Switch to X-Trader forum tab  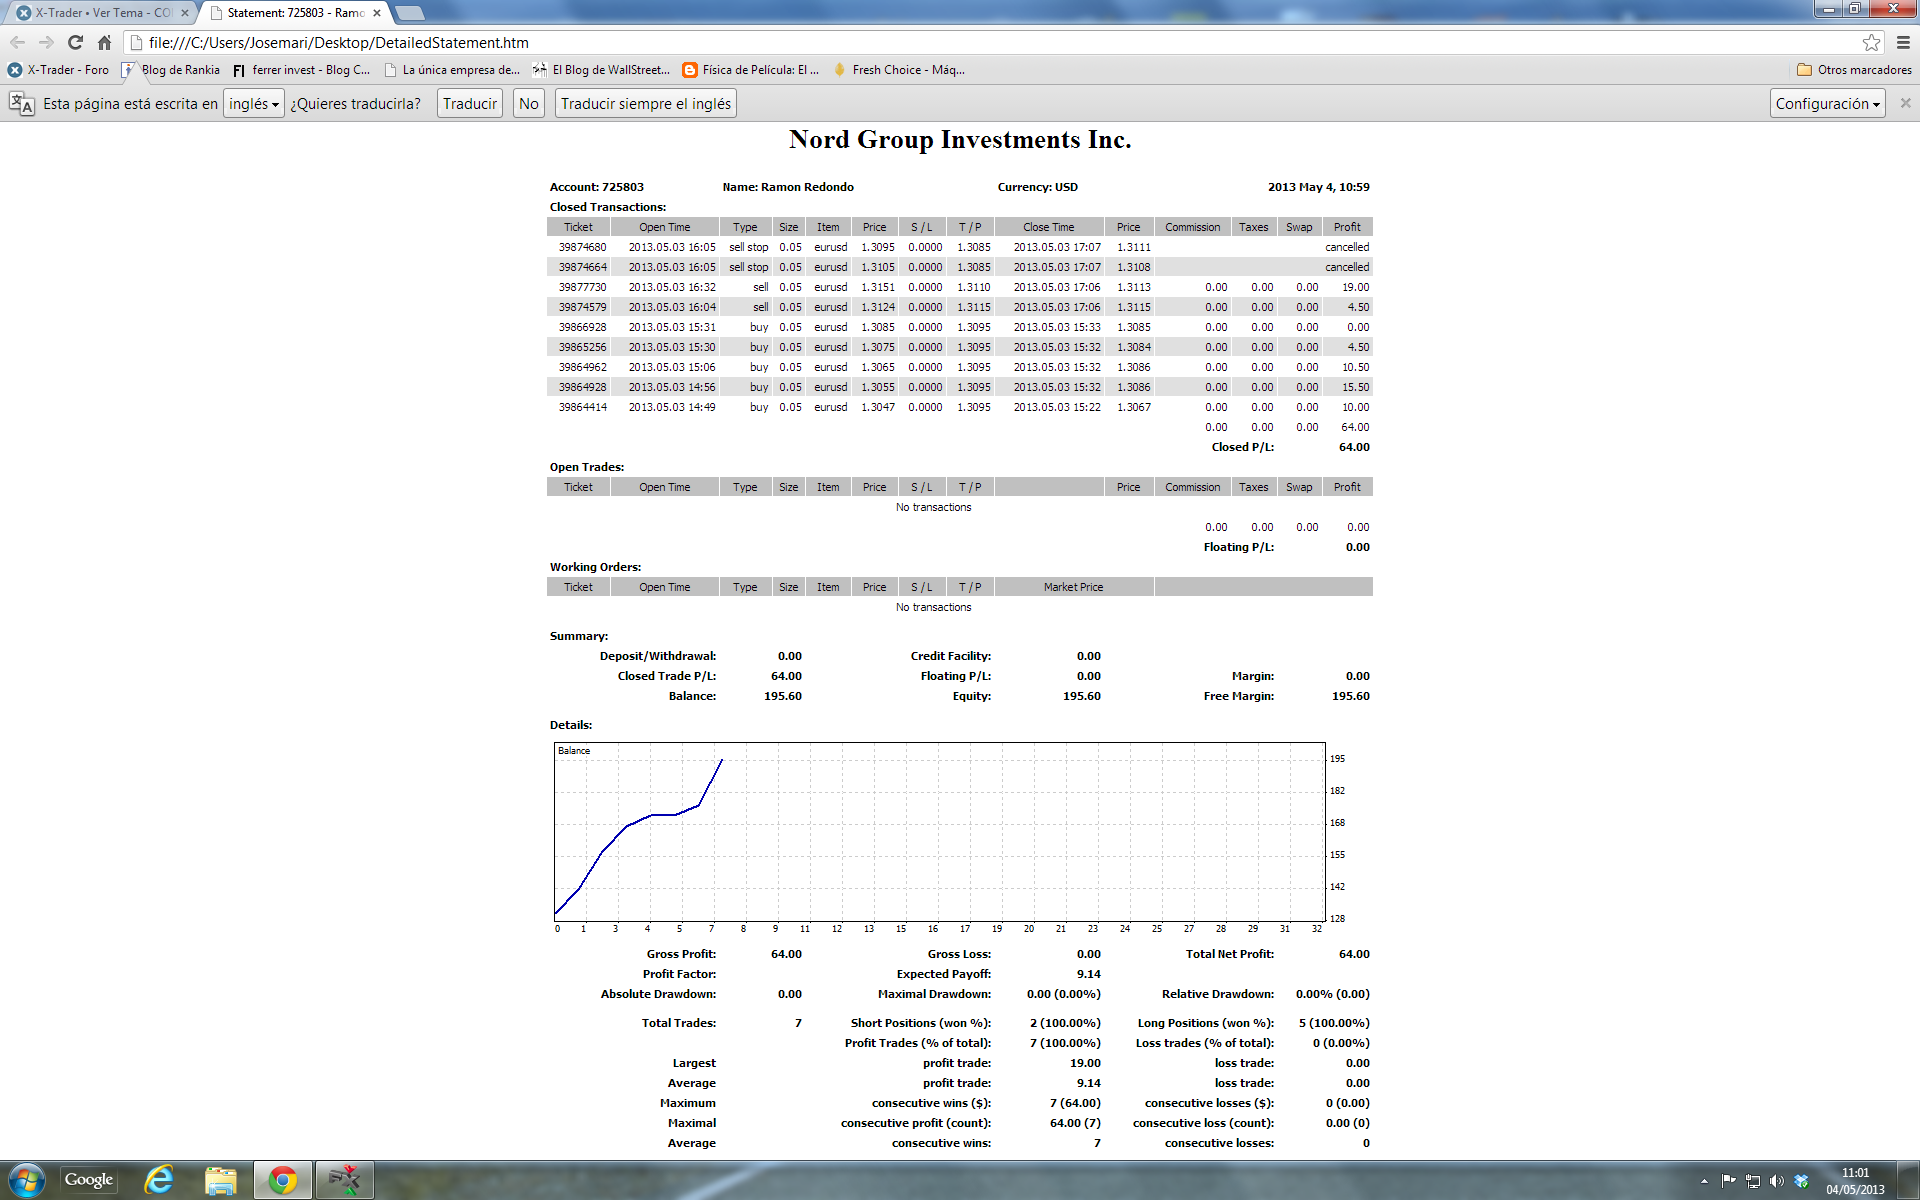(100, 13)
